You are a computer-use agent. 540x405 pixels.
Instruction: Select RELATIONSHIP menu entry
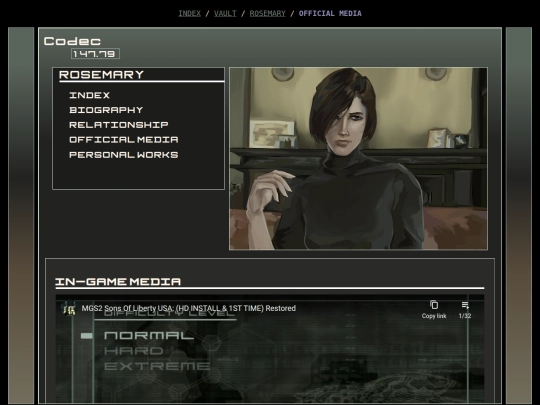[119, 125]
